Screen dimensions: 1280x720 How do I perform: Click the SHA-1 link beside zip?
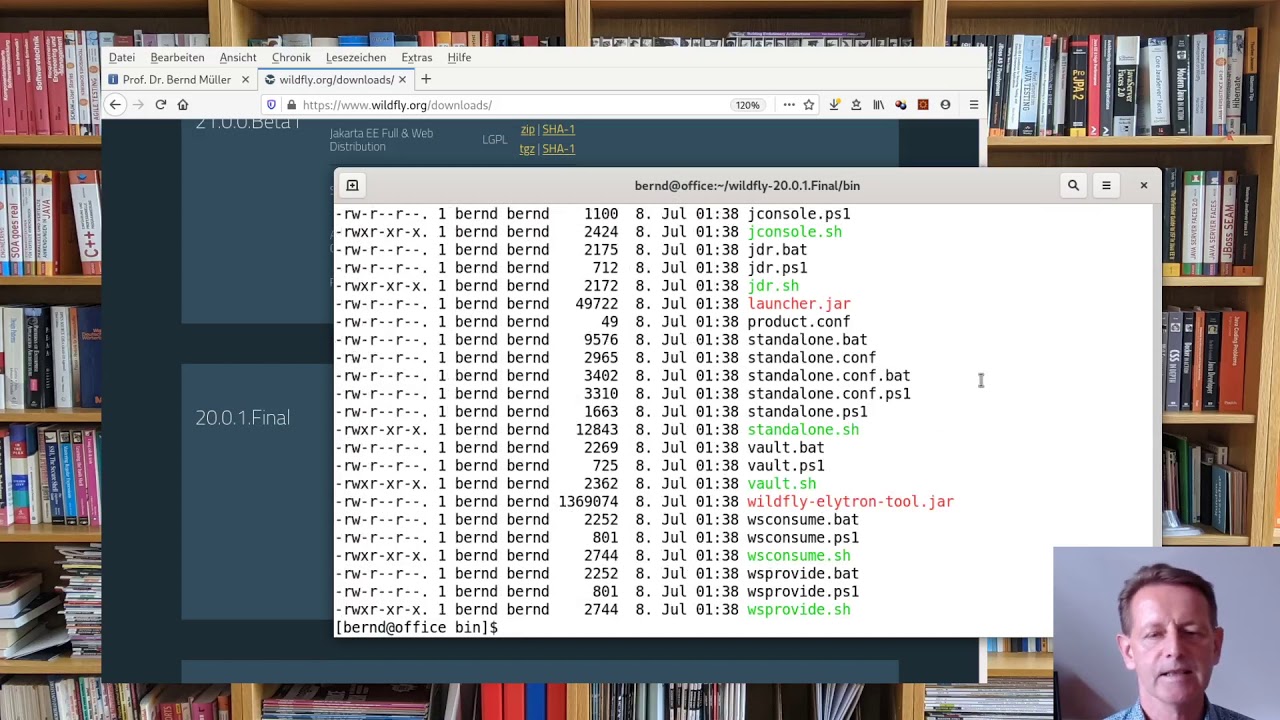(x=558, y=129)
